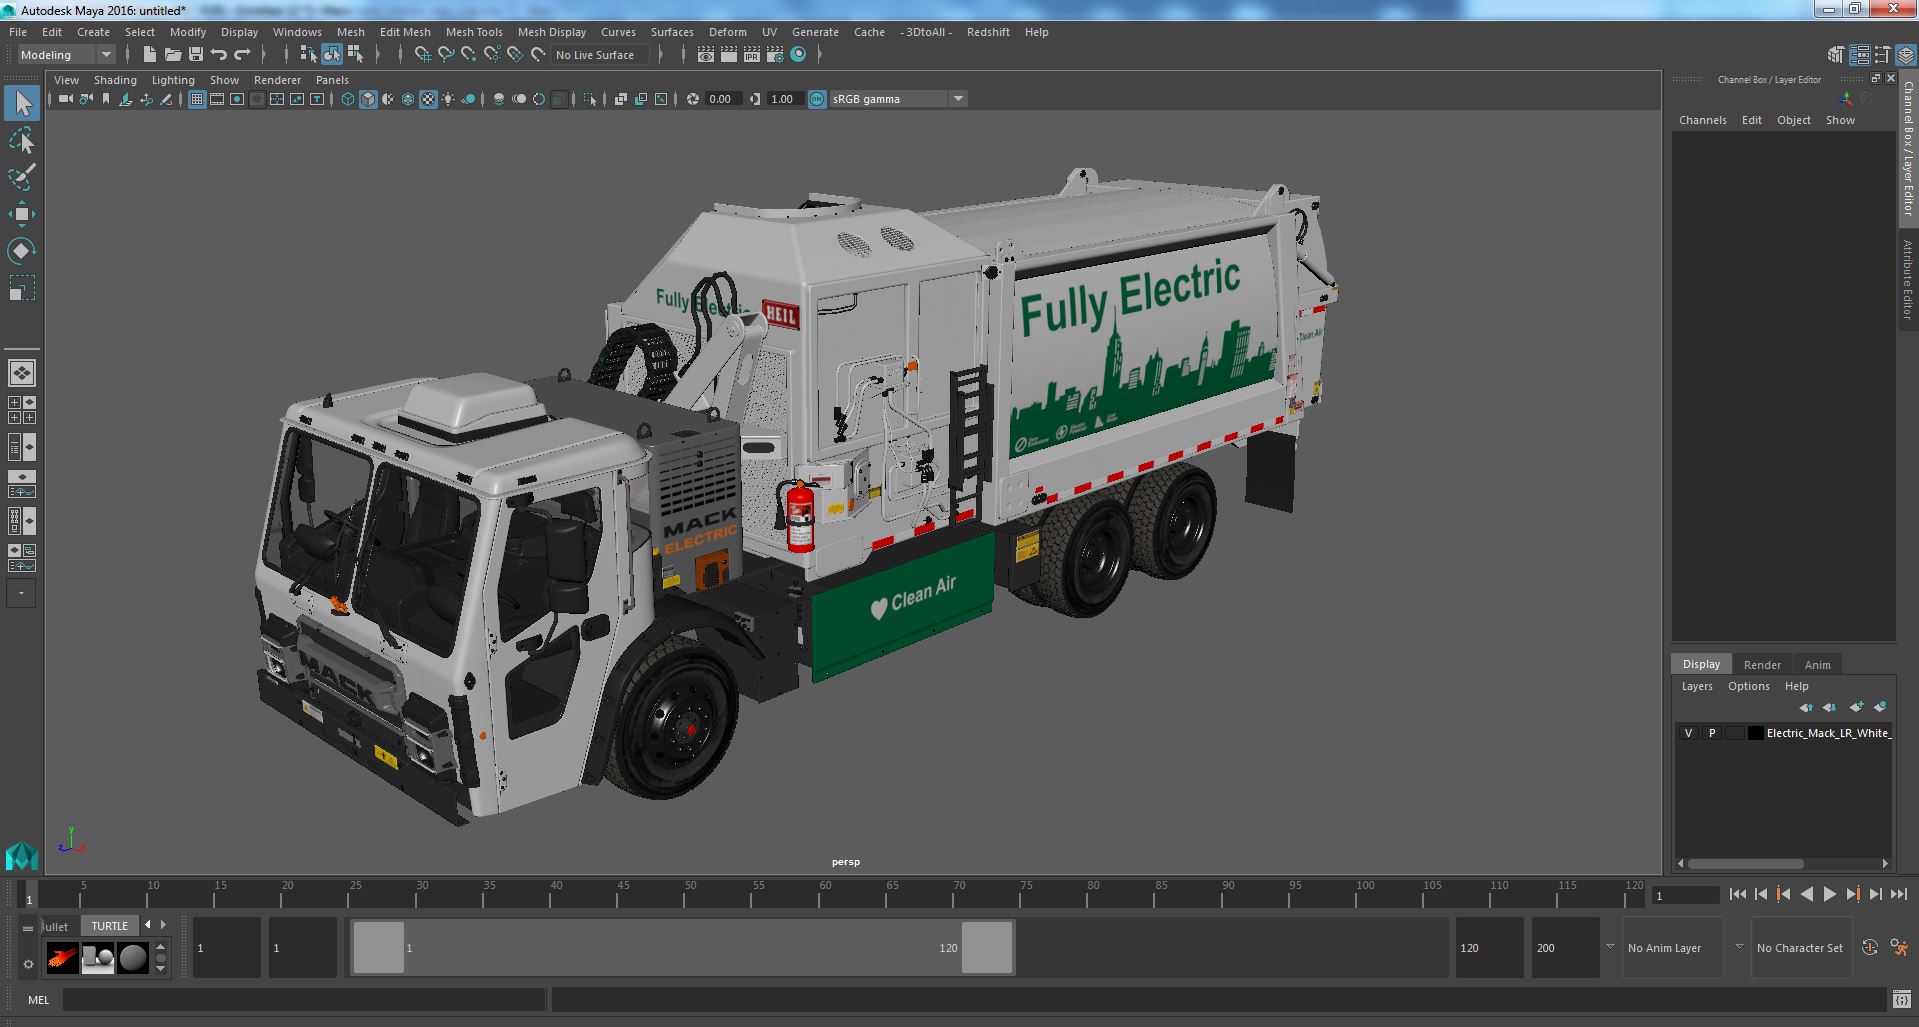Move selected layer up

(x=1806, y=707)
